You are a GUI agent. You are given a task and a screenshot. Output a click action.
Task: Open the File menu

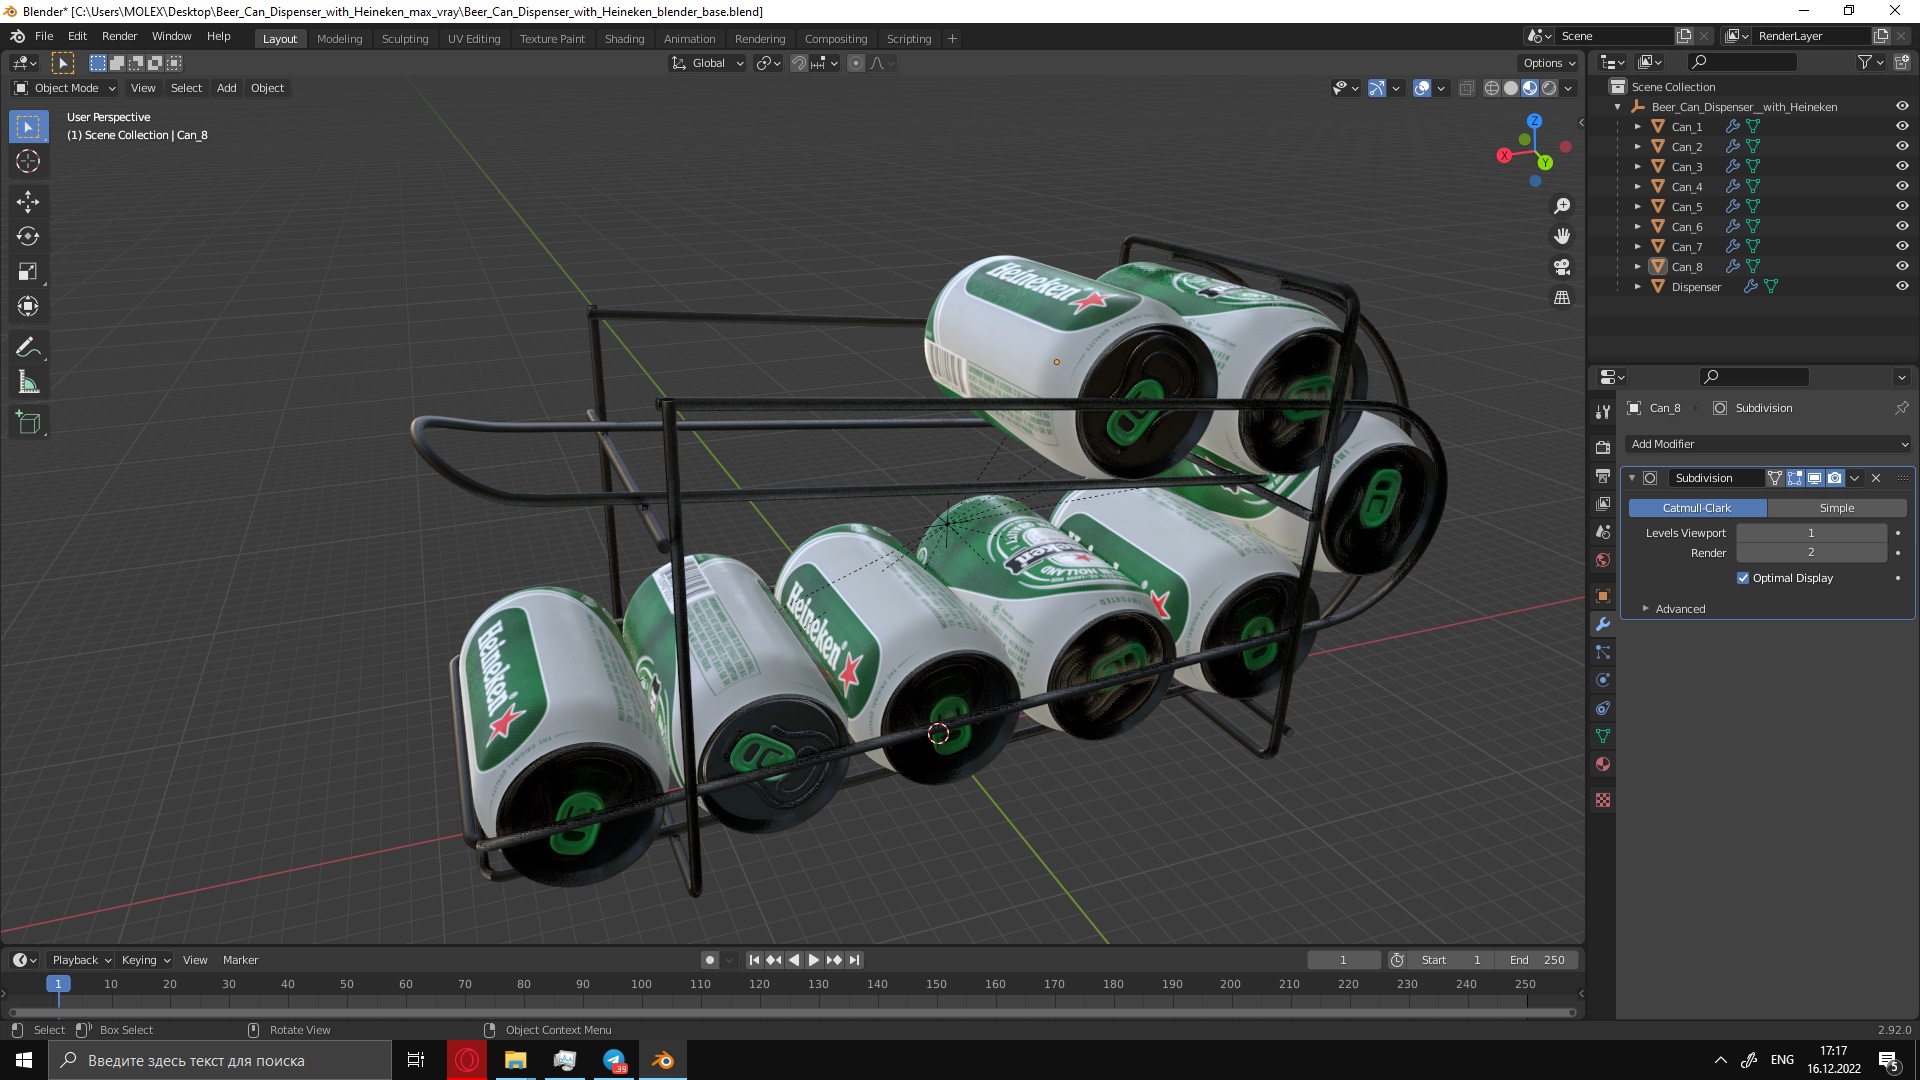(44, 36)
